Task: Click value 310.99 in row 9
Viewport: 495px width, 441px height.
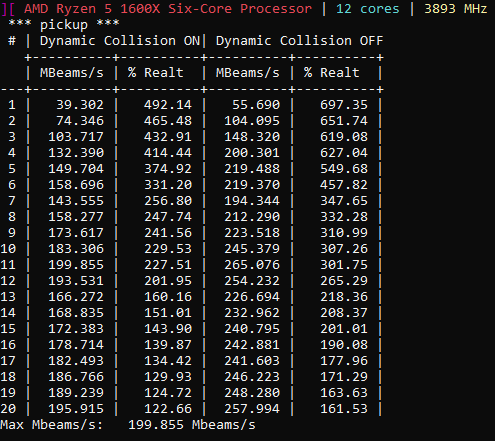Action: [344, 233]
